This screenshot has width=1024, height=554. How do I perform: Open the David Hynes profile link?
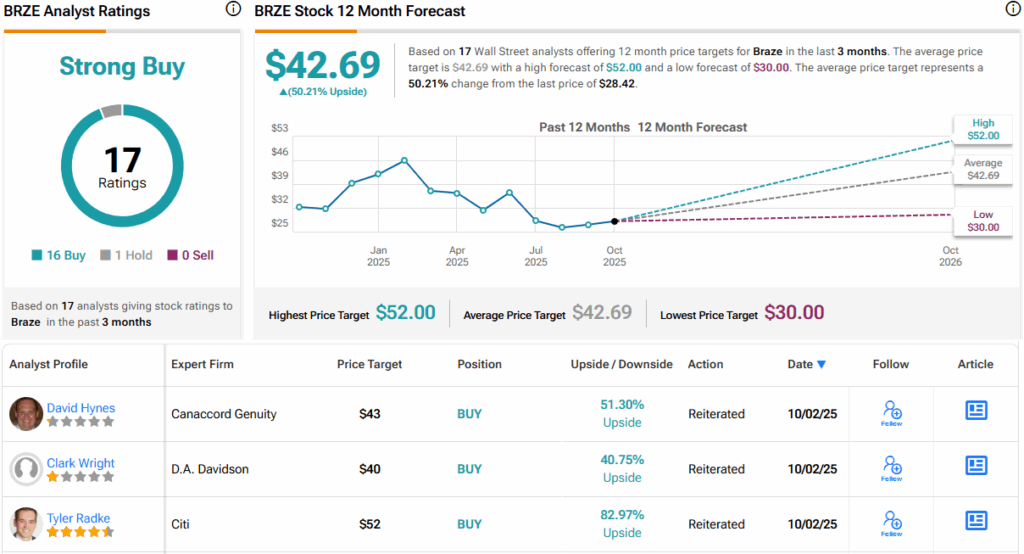point(81,408)
